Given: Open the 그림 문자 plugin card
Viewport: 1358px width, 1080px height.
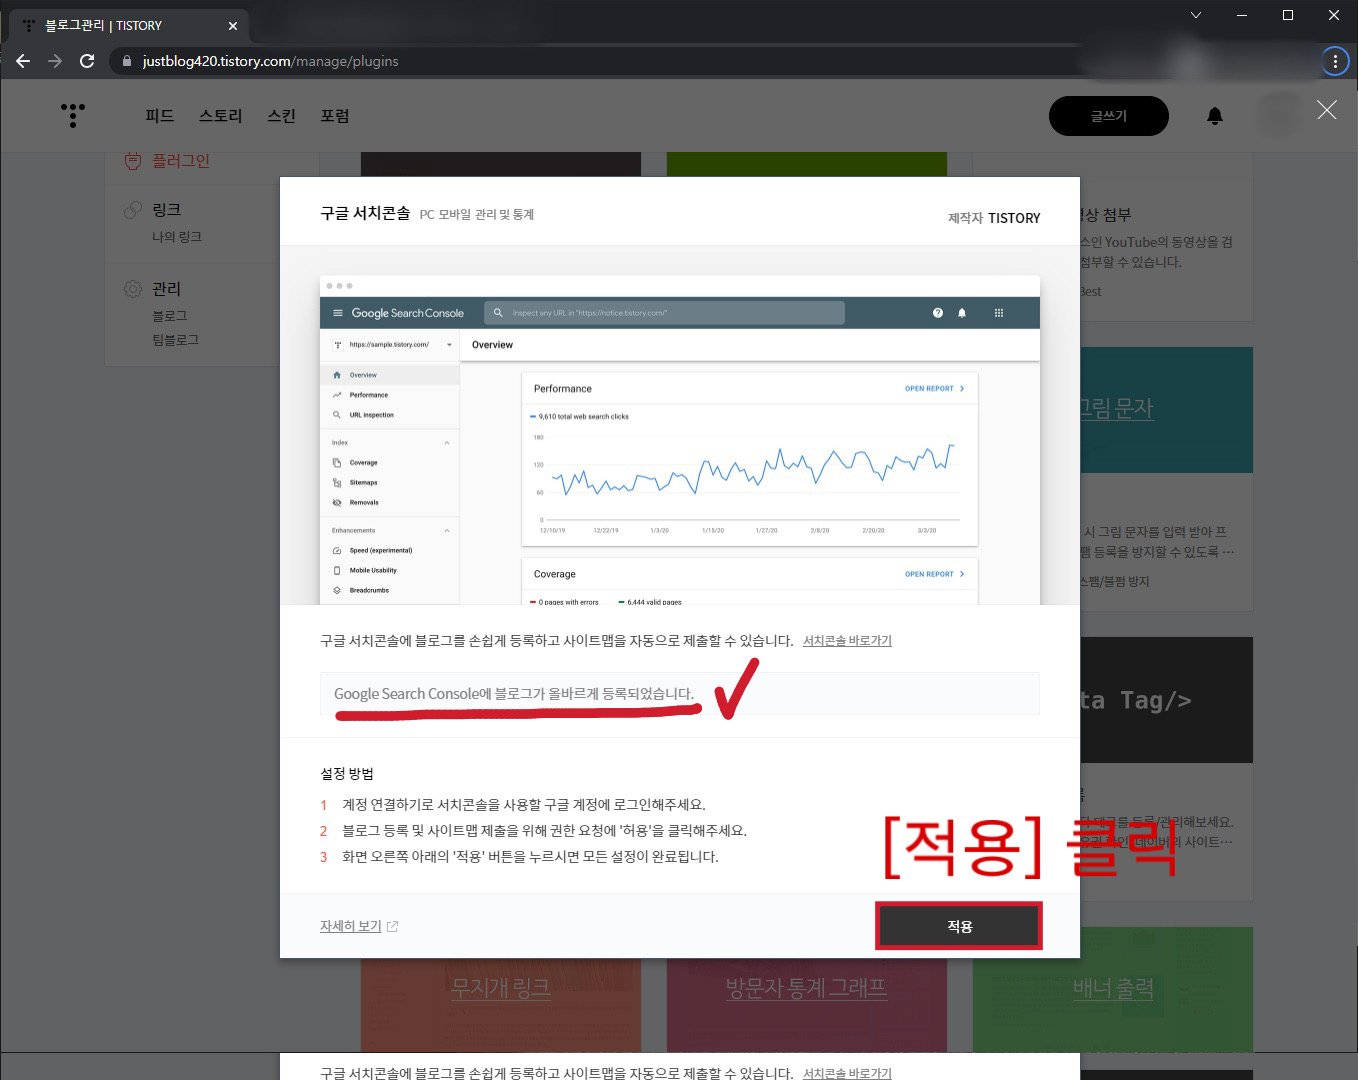Looking at the screenshot, I should click(x=1166, y=409).
